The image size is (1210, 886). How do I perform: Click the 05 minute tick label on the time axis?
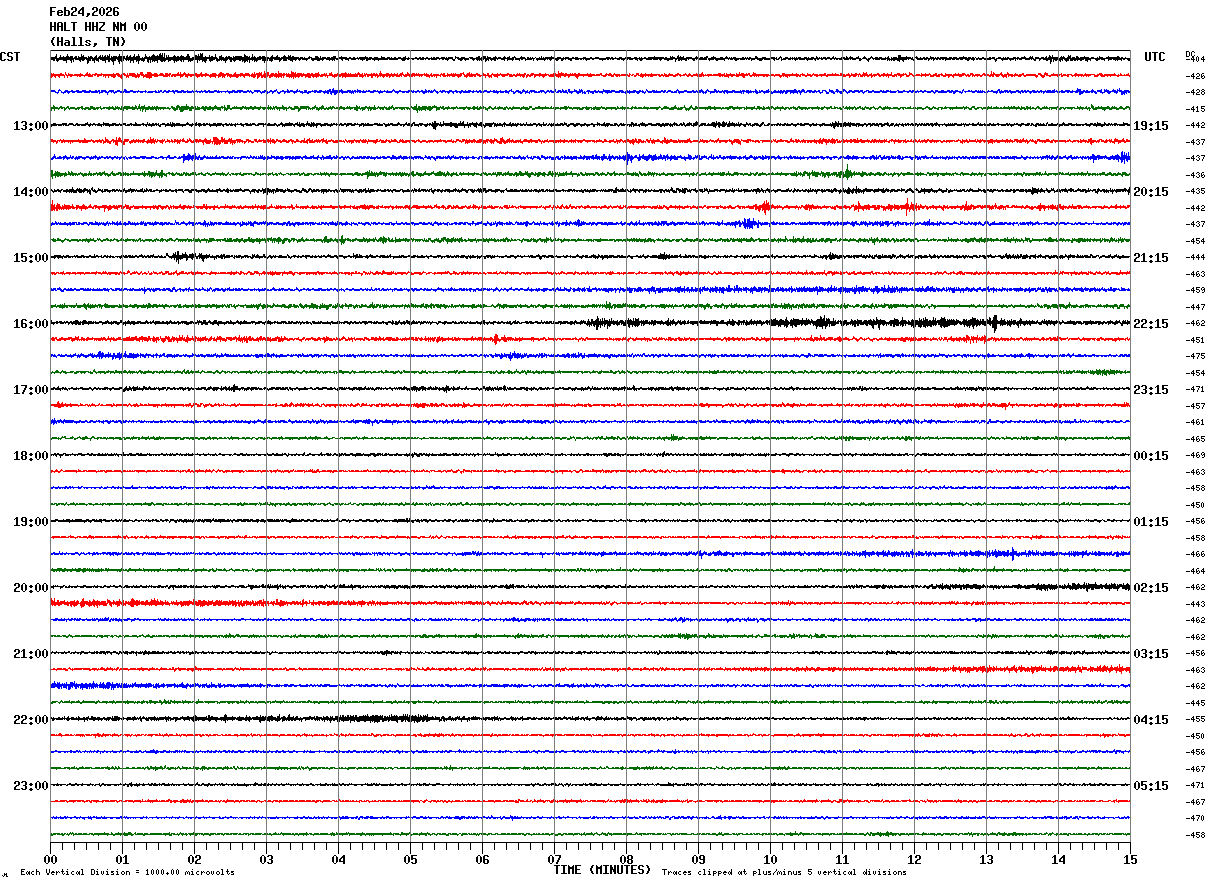coord(410,859)
